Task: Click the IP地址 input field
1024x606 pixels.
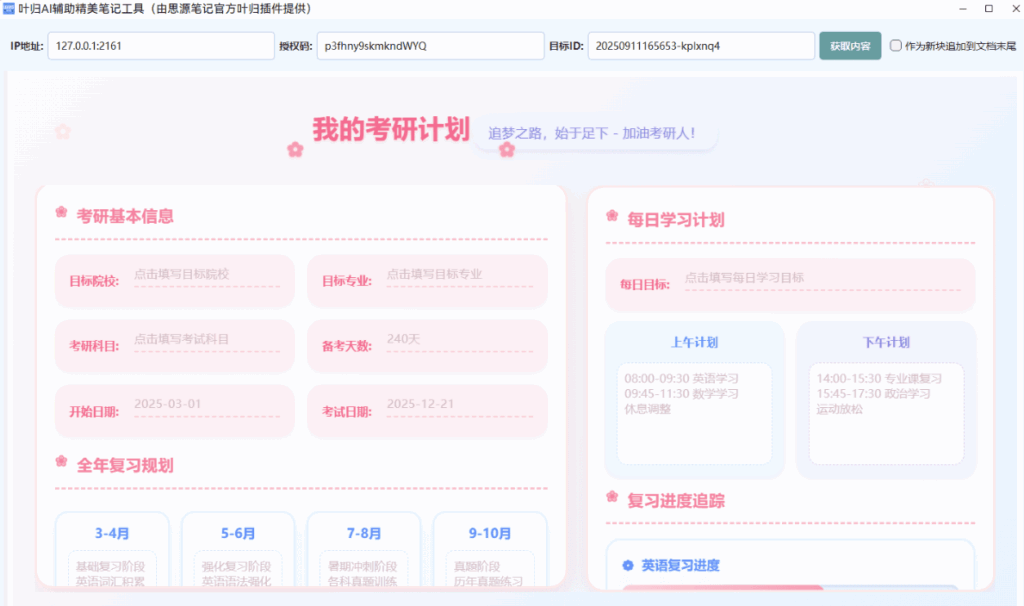Action: click(161, 46)
